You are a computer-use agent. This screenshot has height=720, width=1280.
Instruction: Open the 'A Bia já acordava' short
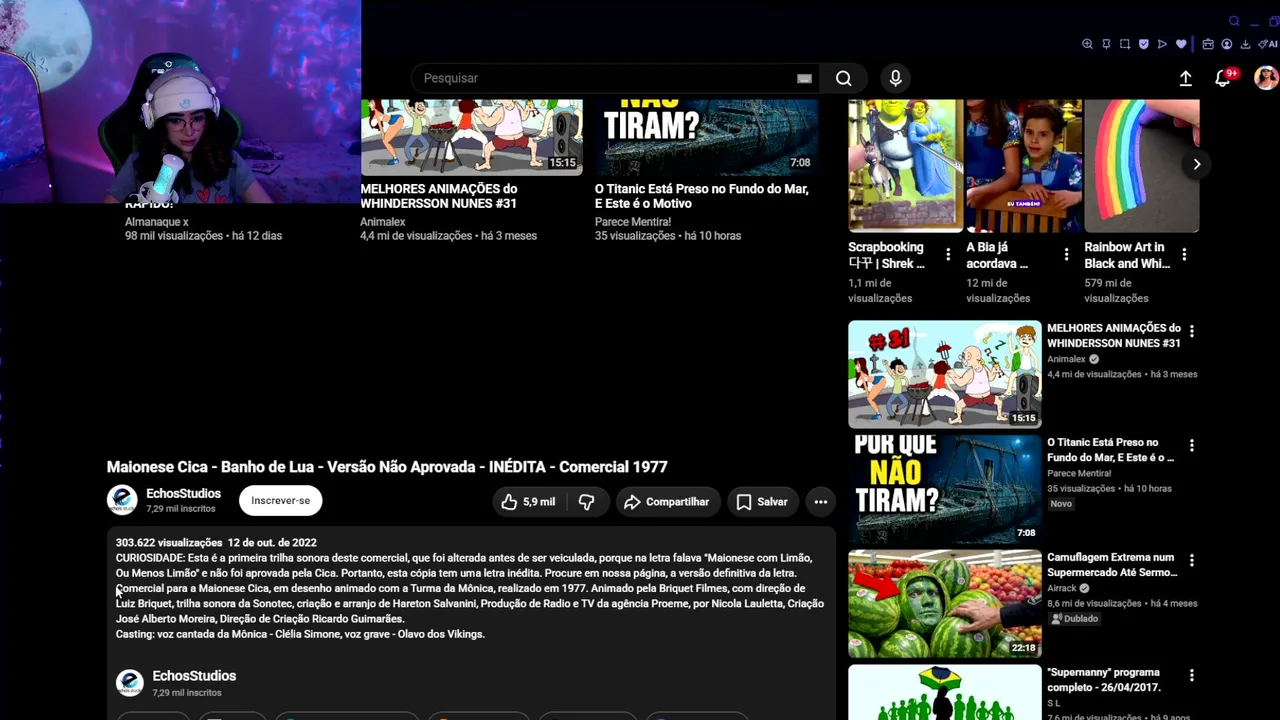[x=1024, y=165]
